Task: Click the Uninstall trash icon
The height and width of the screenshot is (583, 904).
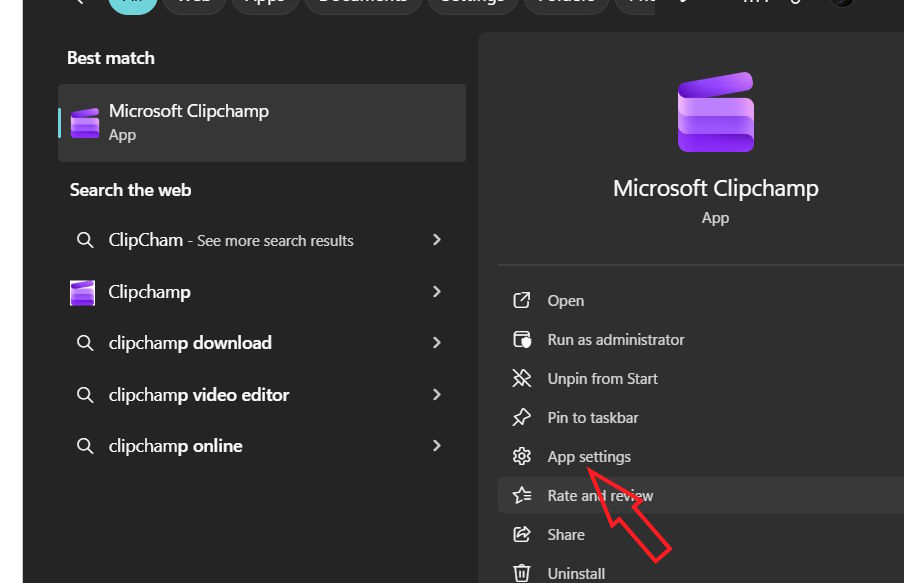Action: 521,572
